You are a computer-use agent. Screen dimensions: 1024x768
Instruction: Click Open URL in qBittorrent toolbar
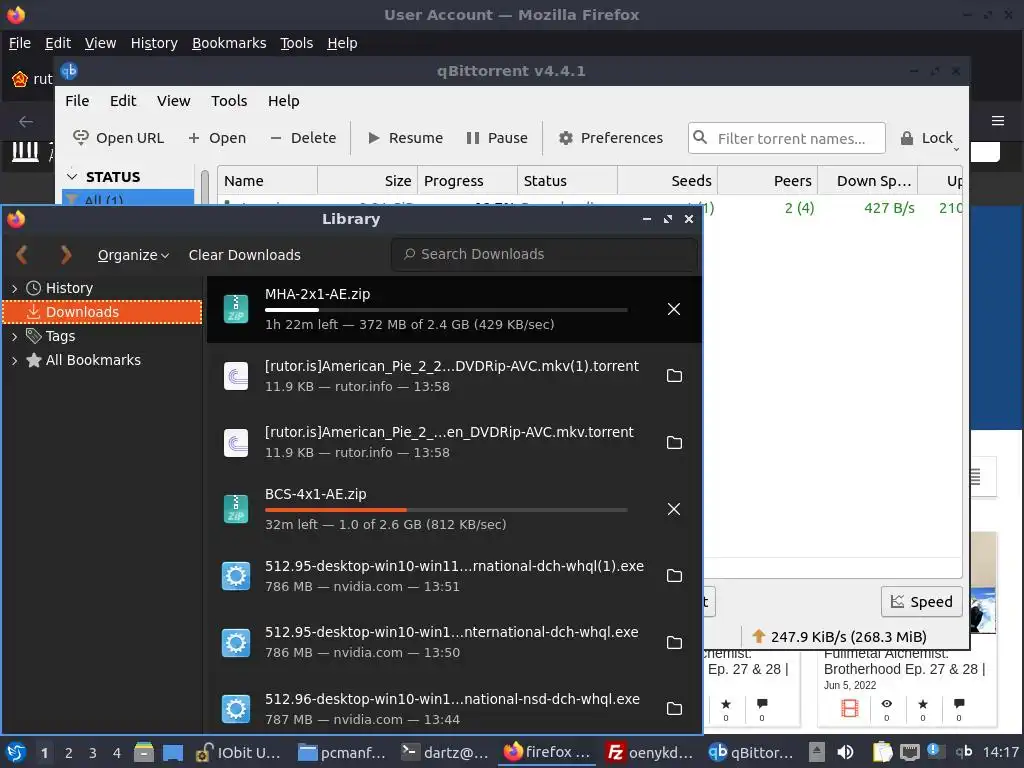pyautogui.click(x=118, y=138)
